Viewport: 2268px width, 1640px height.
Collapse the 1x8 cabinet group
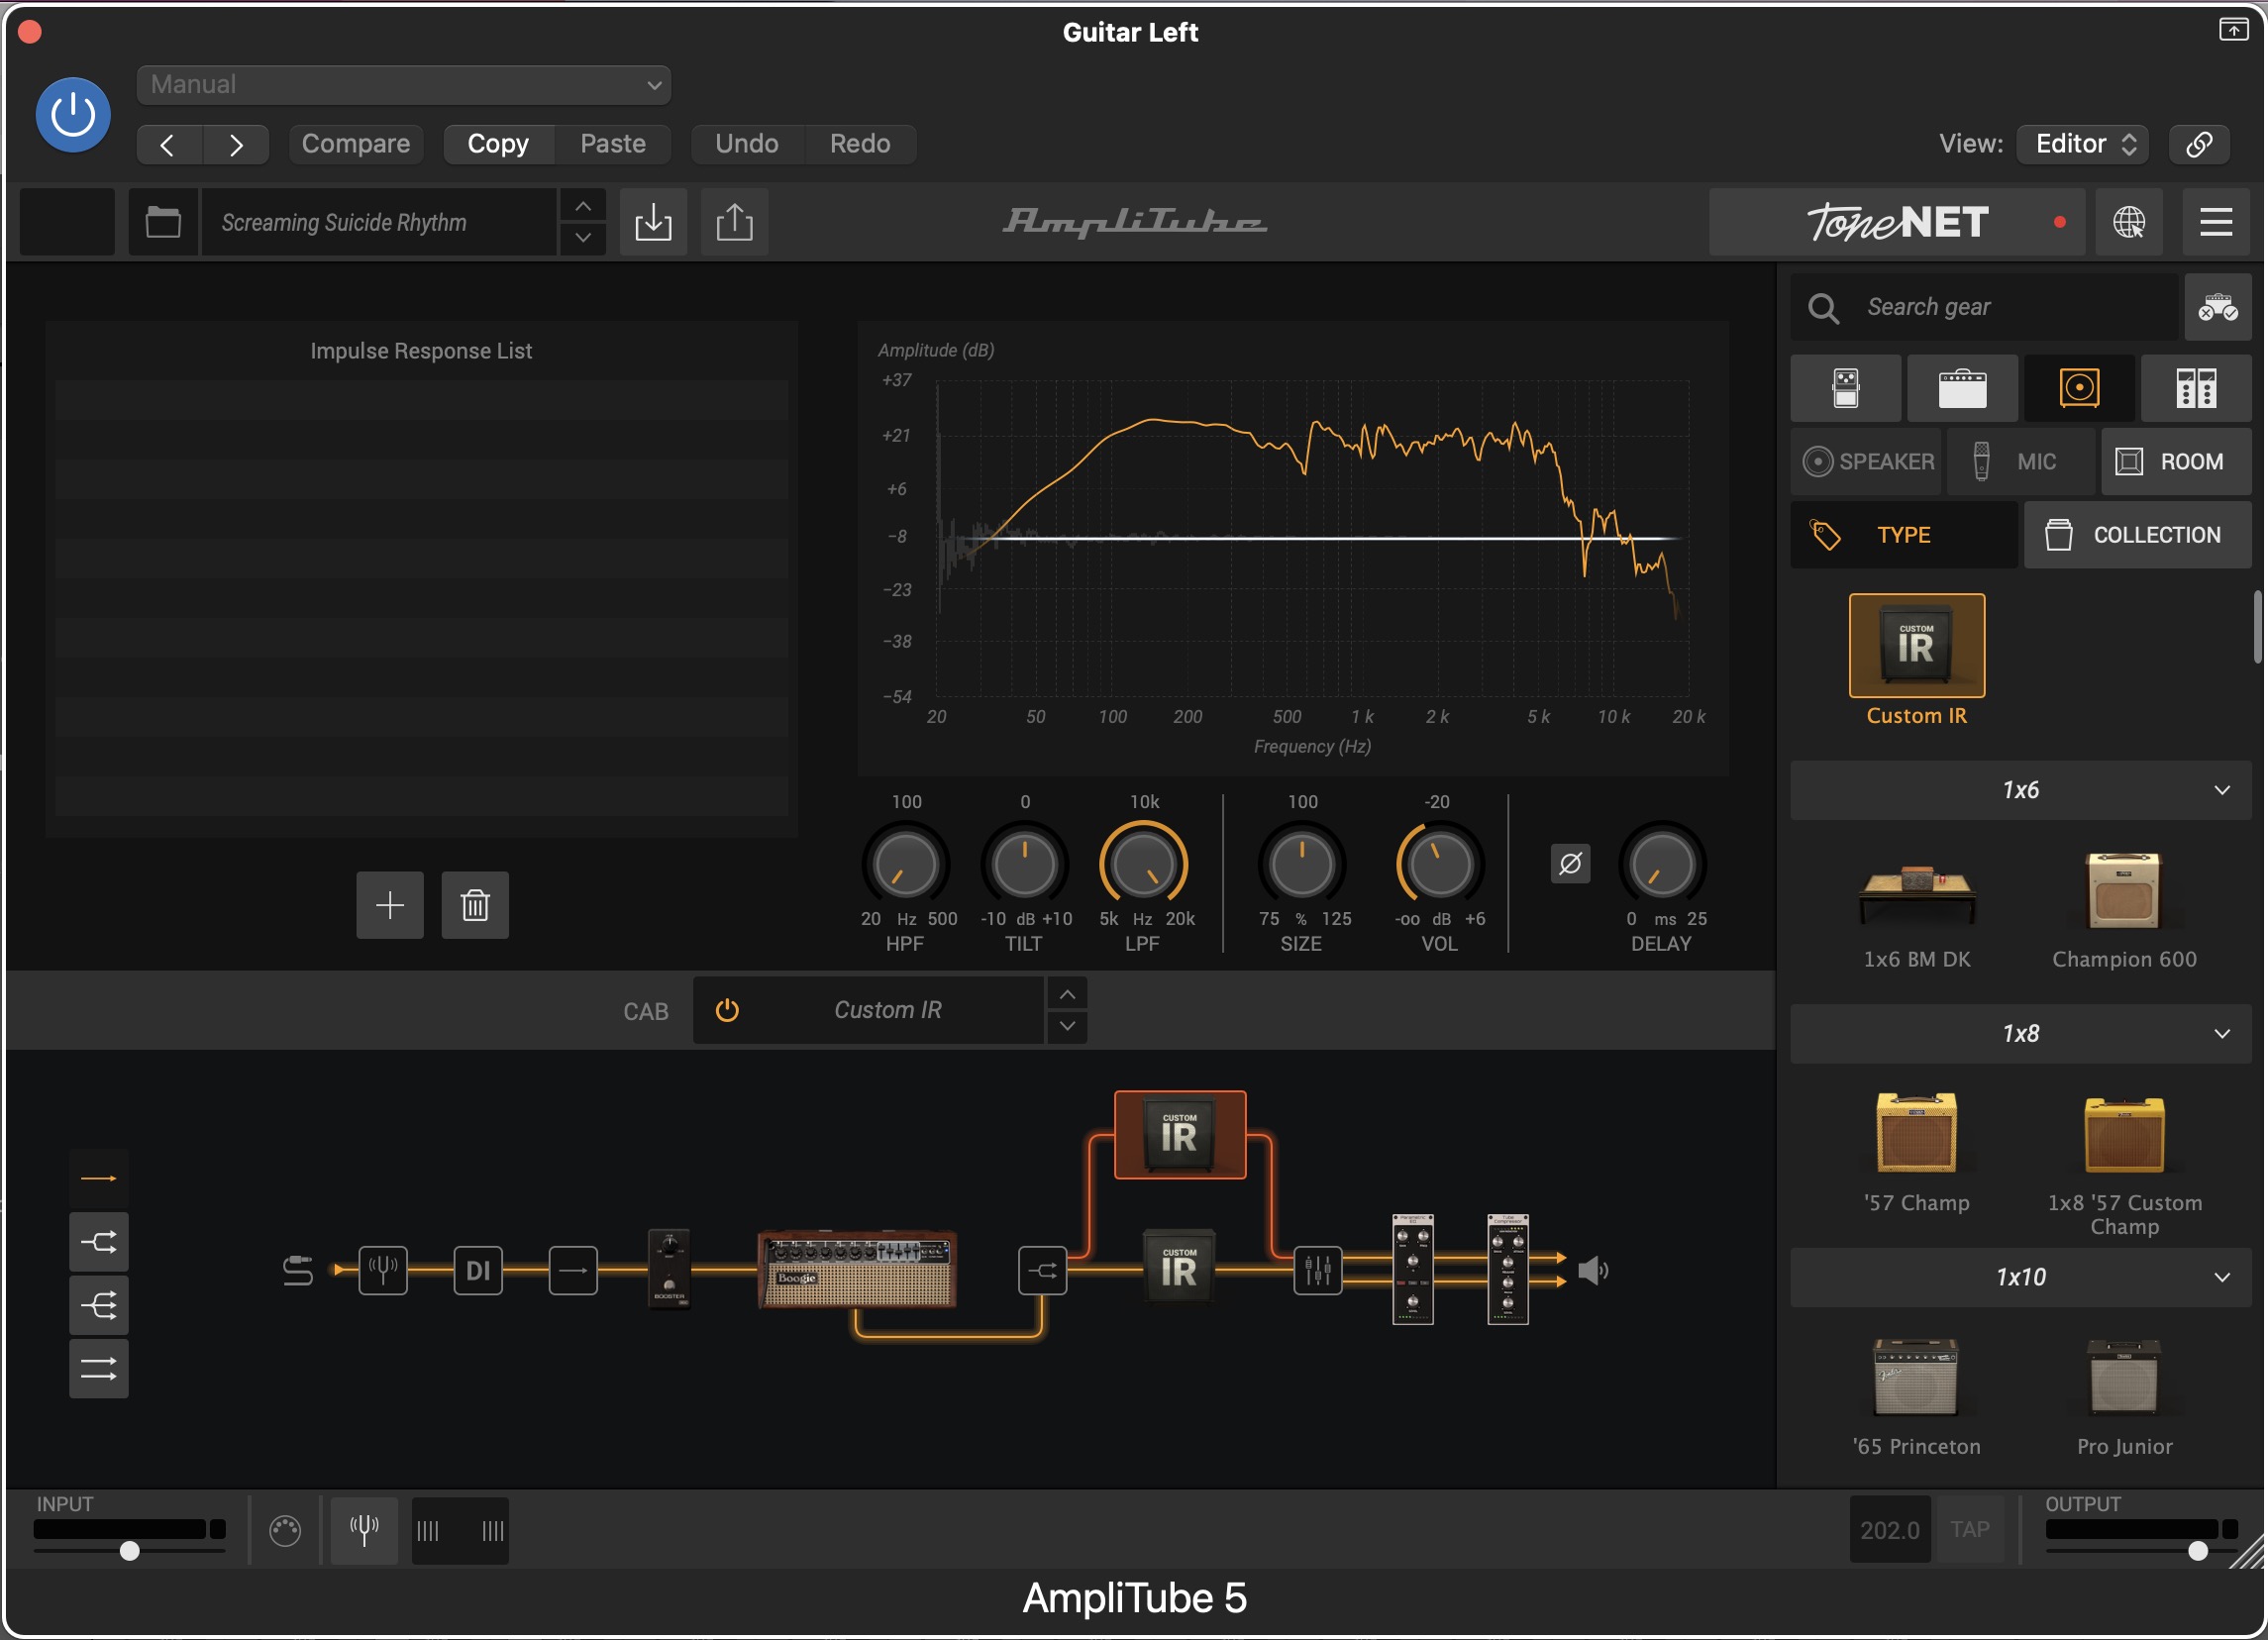(2020, 1034)
